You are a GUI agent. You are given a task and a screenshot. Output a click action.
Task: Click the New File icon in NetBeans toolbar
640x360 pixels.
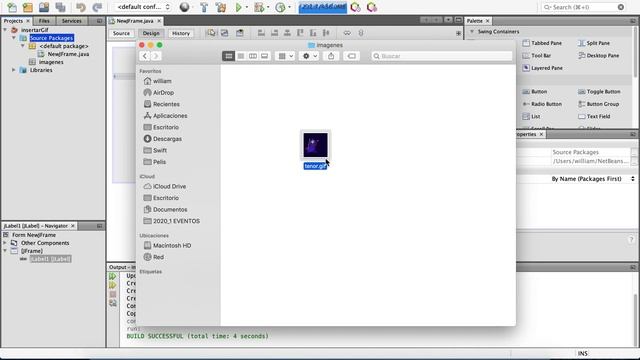coord(12,7)
